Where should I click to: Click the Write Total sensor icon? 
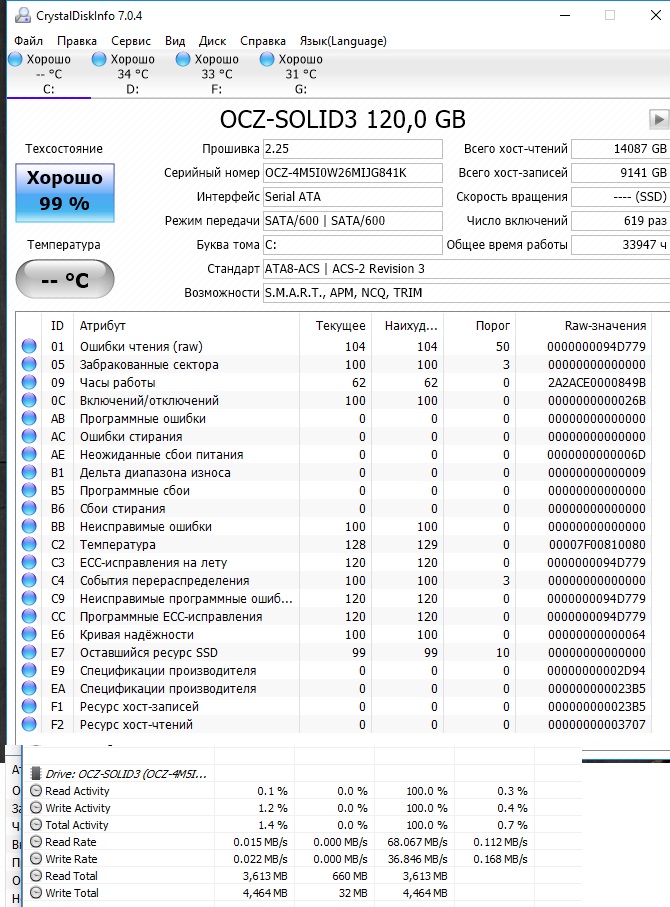(36, 893)
